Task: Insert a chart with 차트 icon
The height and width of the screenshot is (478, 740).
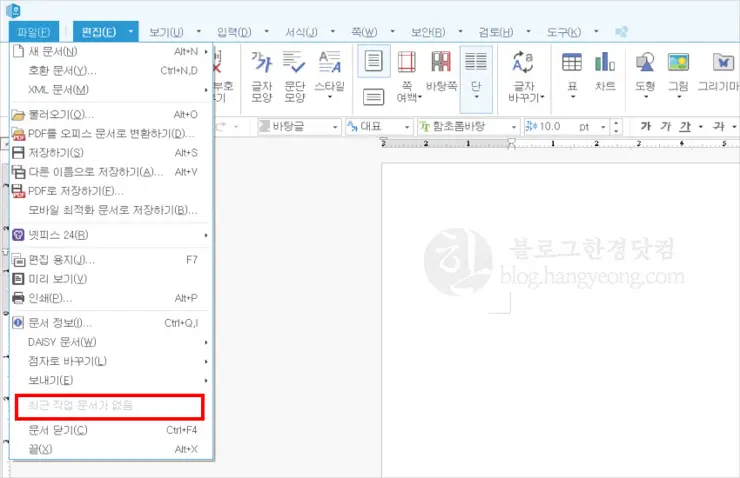Action: [x=605, y=72]
